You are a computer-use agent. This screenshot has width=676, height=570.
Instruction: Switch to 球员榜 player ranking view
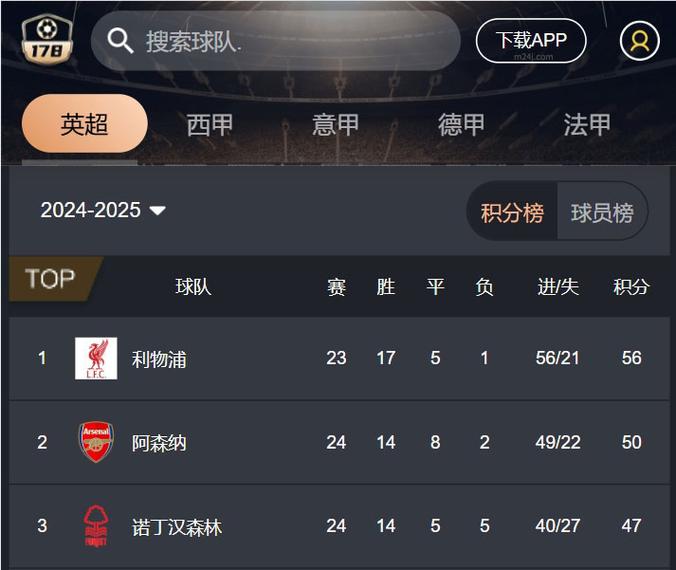602,212
